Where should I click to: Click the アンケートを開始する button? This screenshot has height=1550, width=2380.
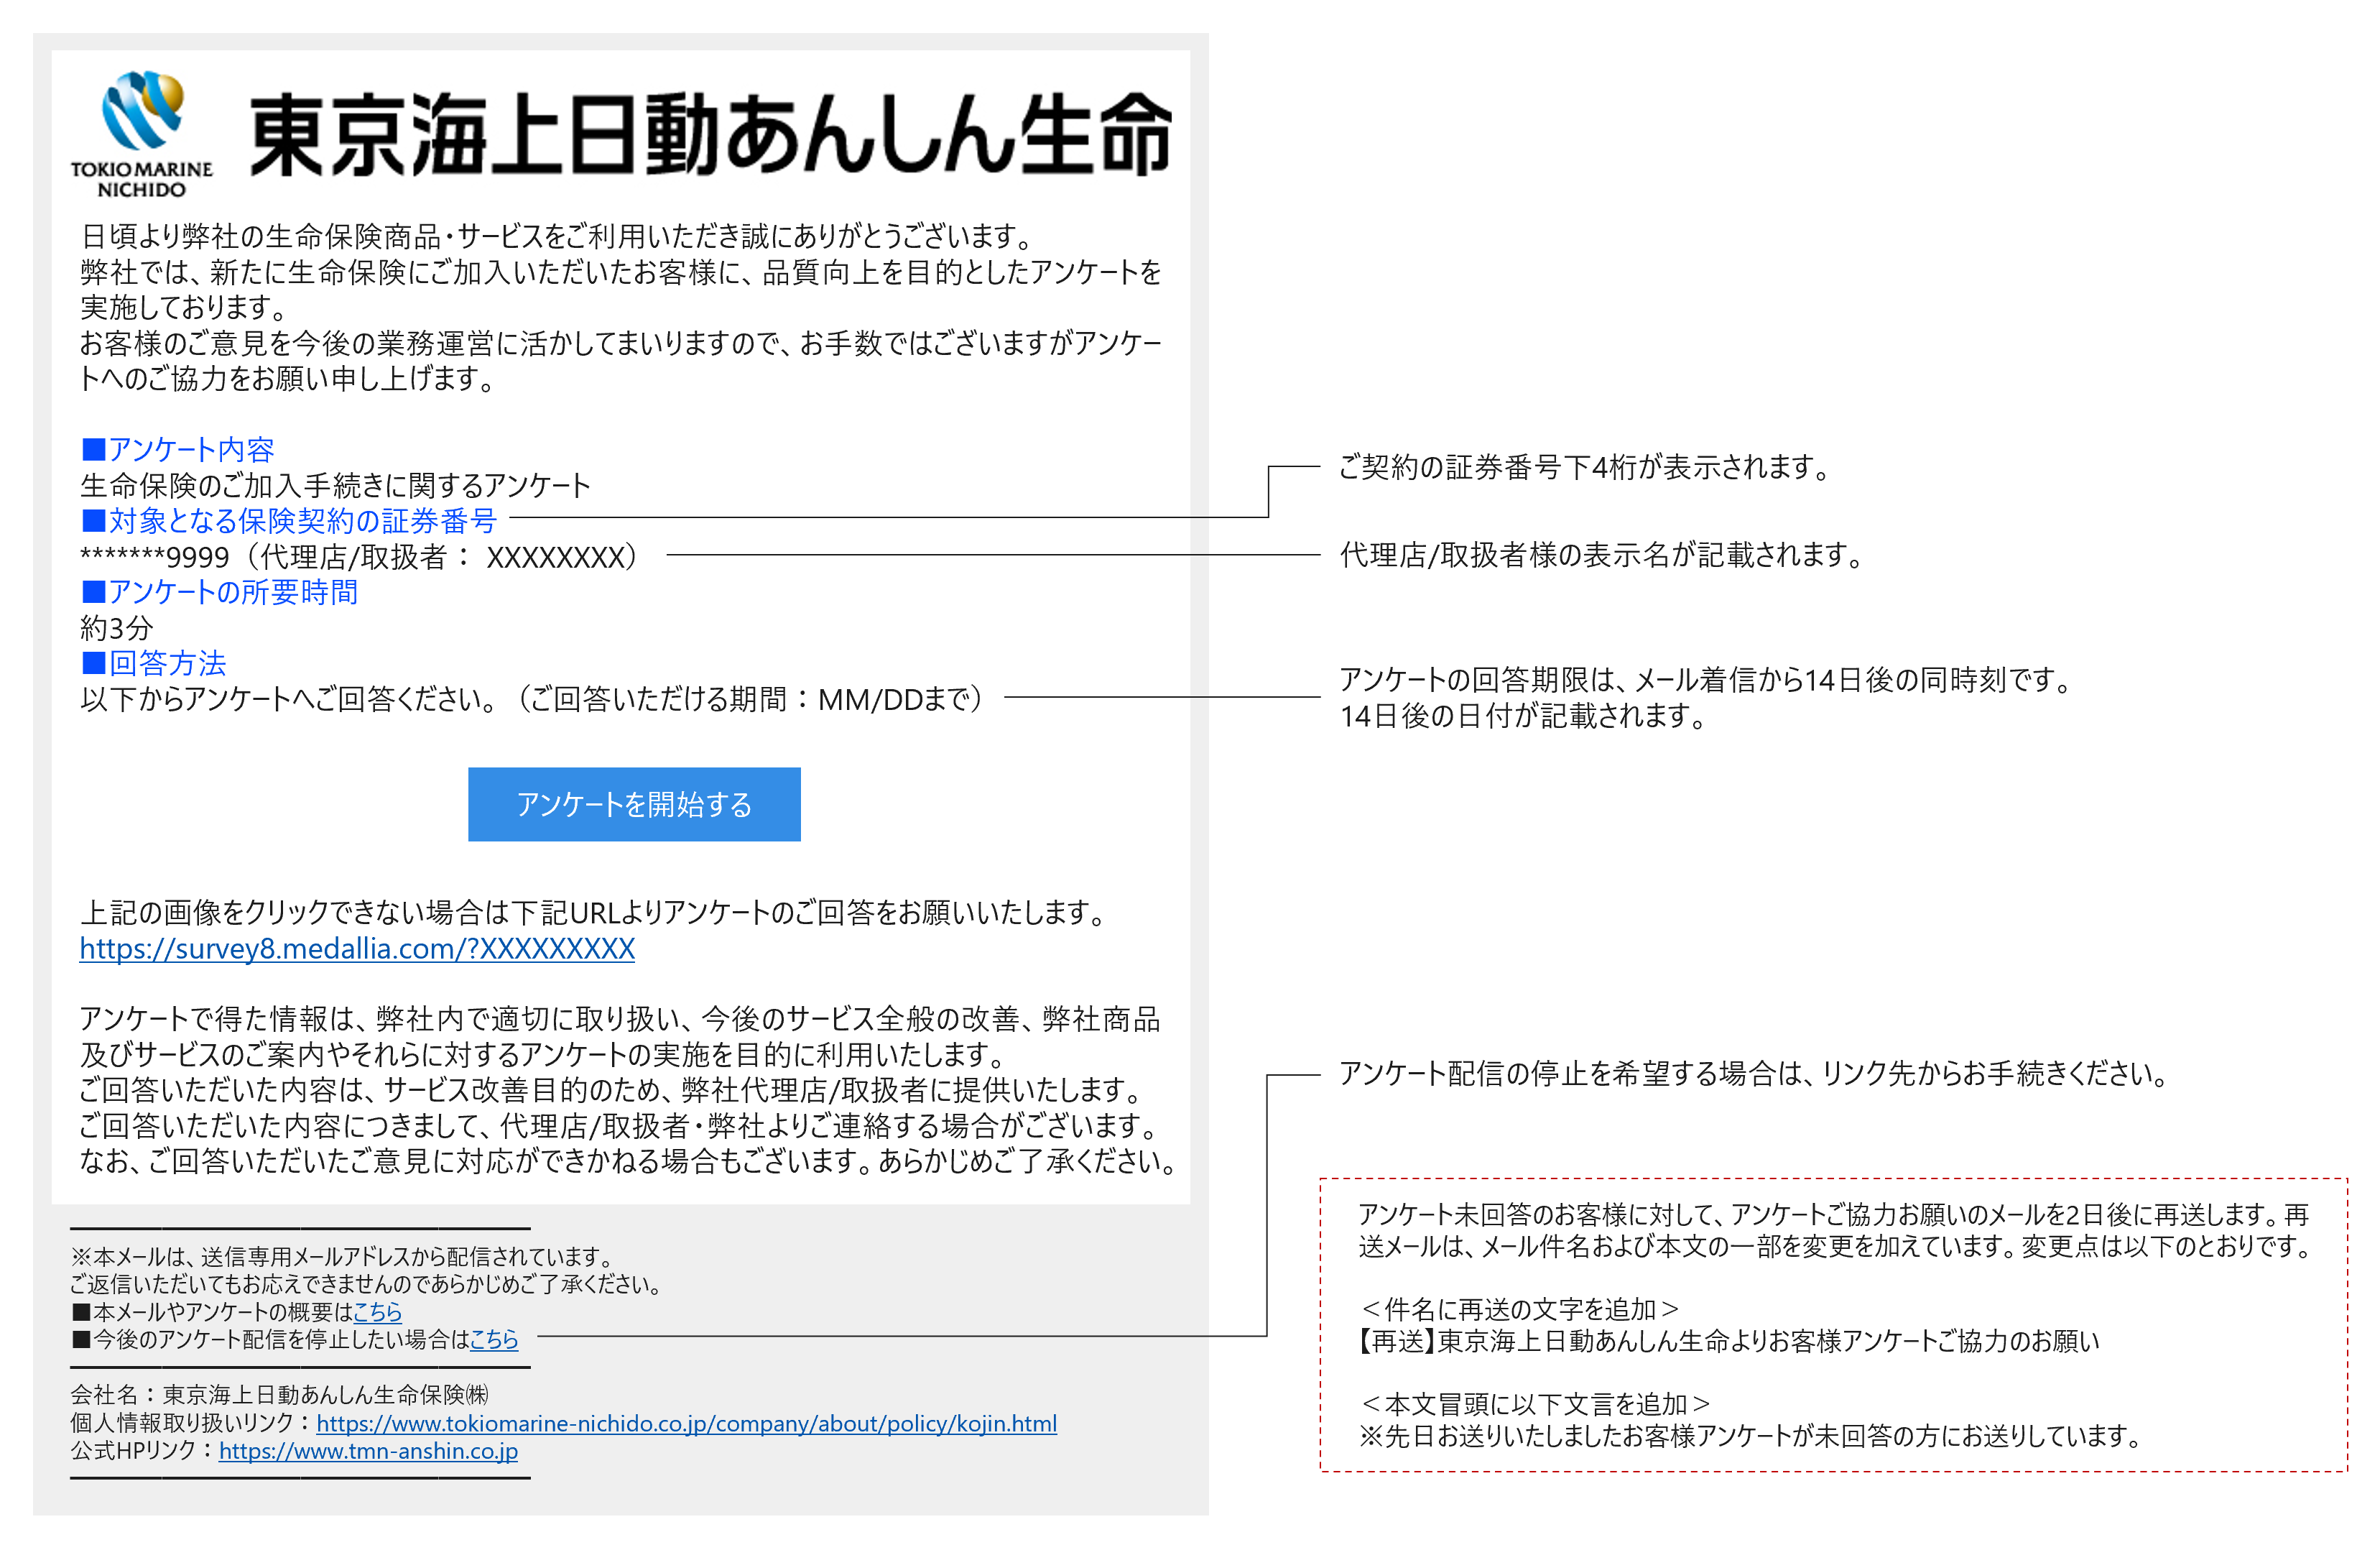(634, 804)
